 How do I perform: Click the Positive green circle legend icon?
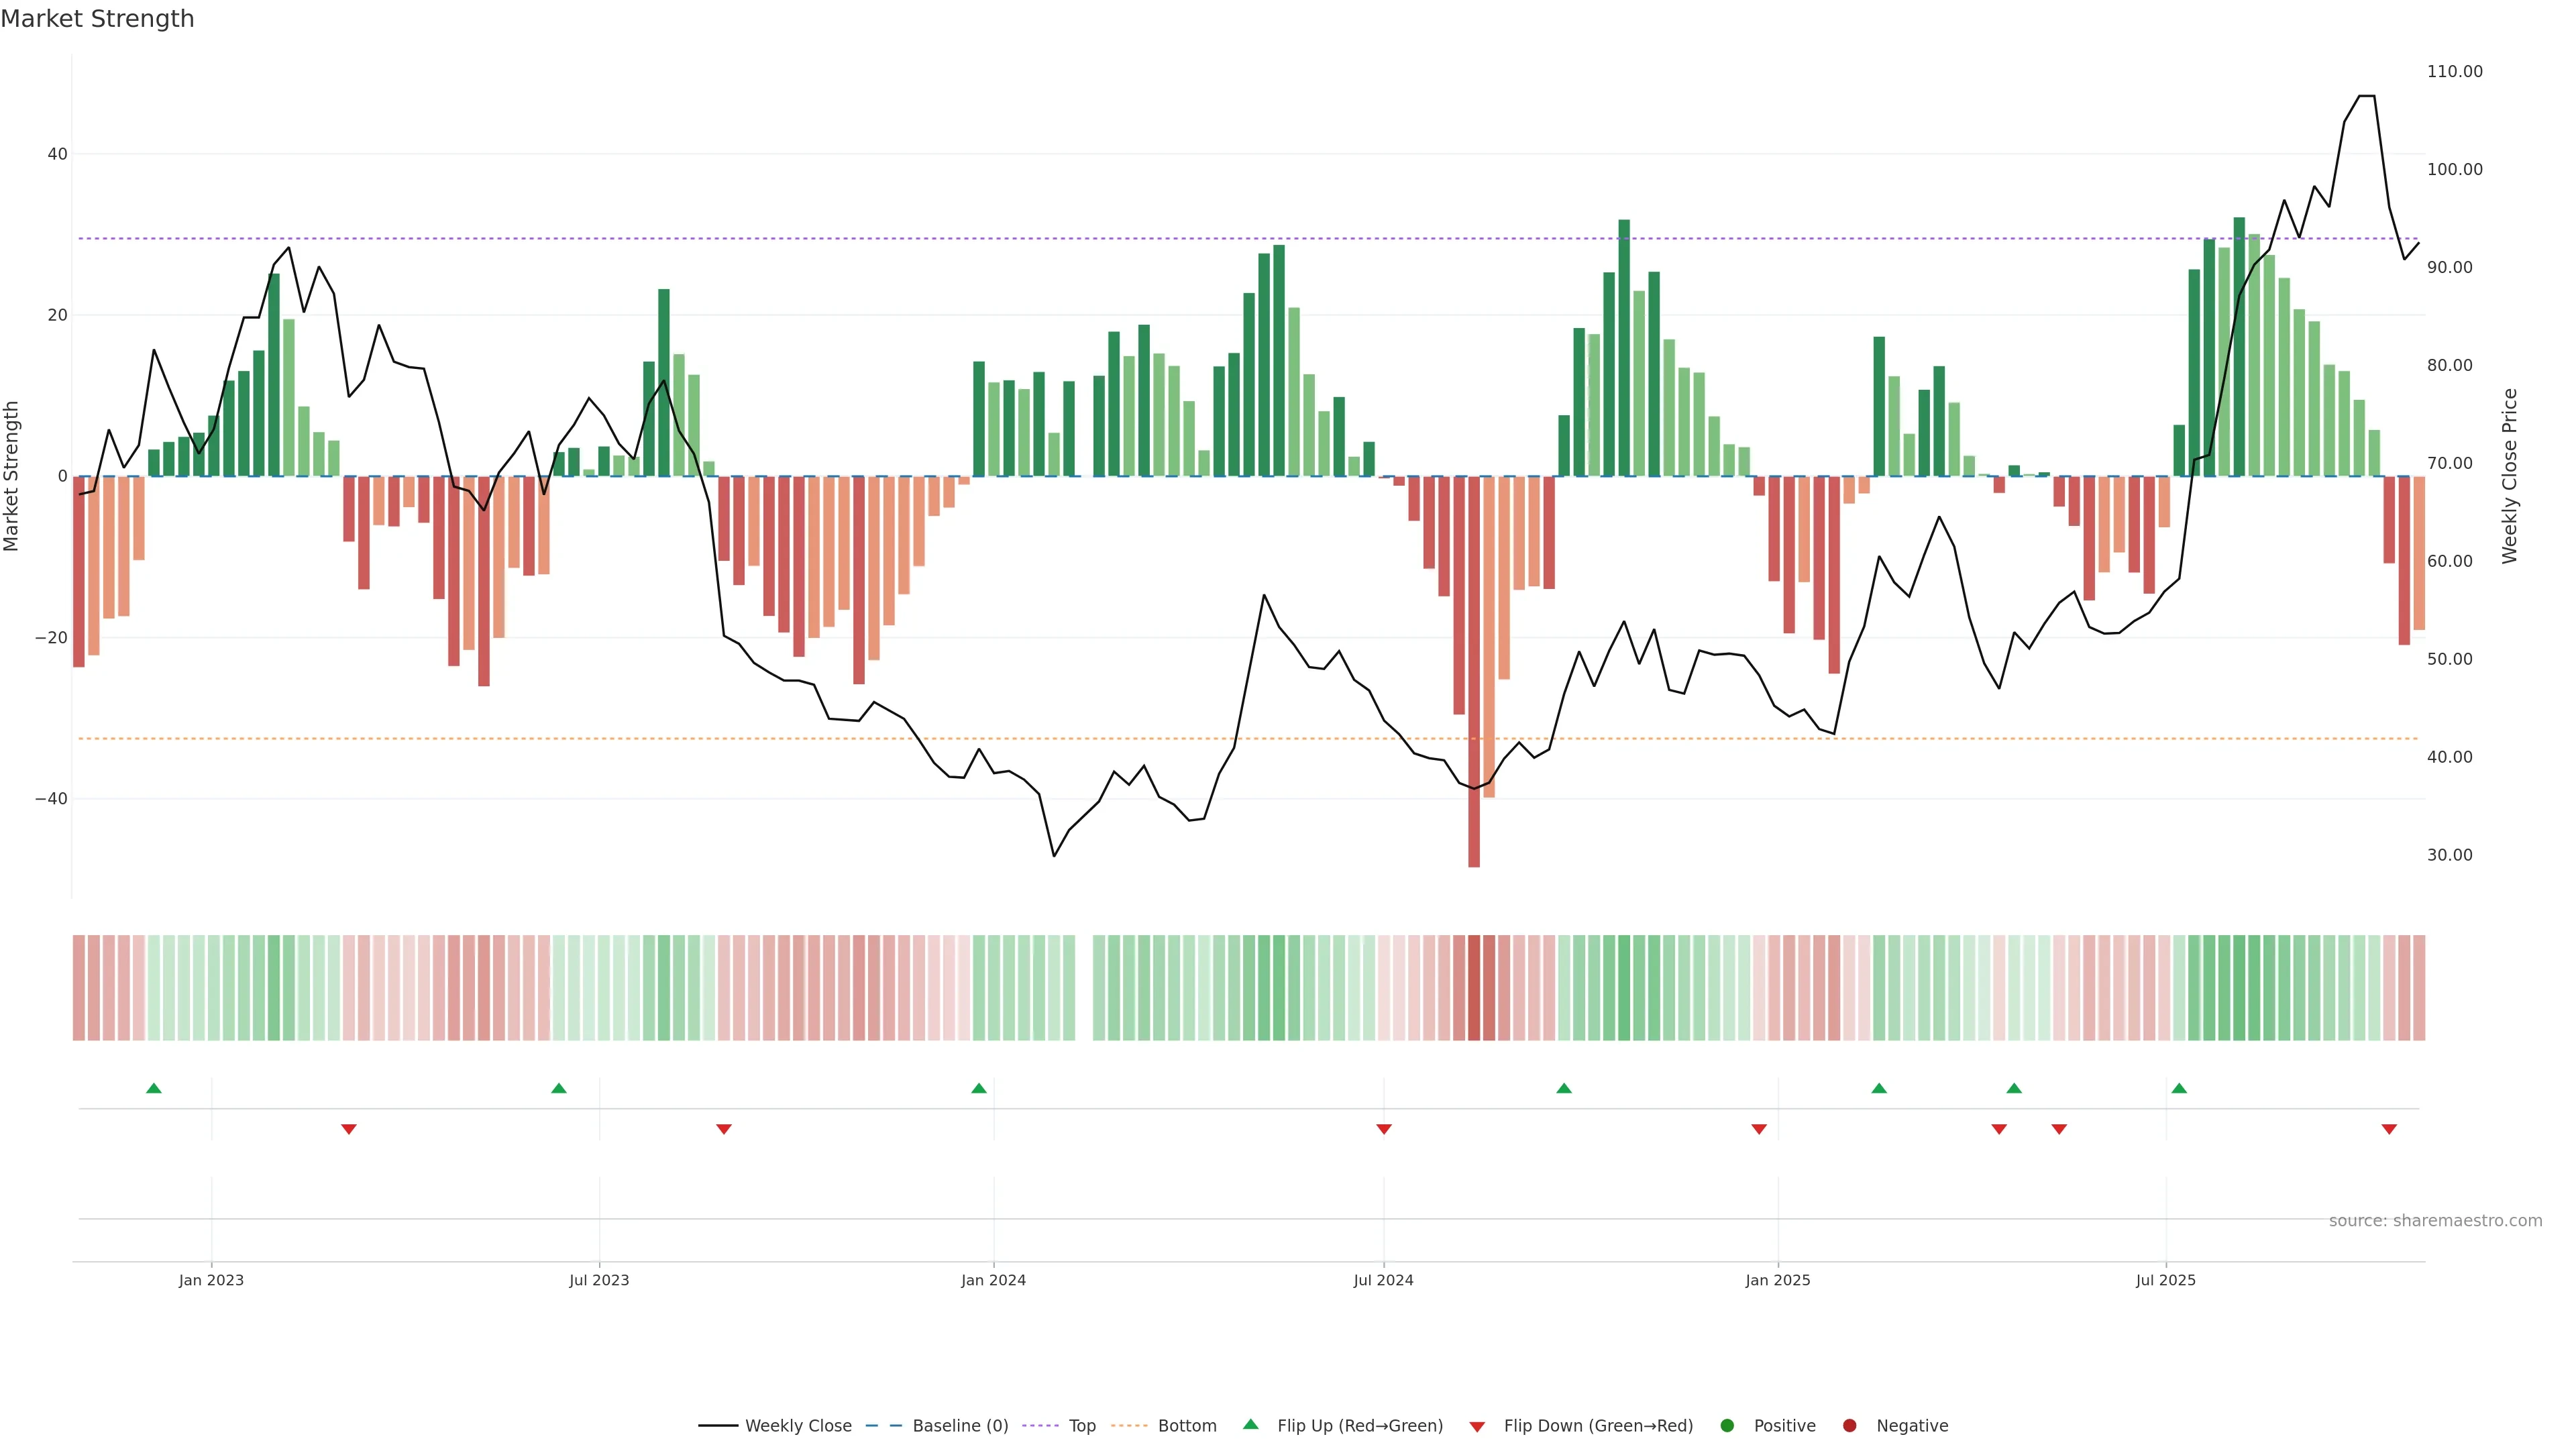pos(1727,1426)
